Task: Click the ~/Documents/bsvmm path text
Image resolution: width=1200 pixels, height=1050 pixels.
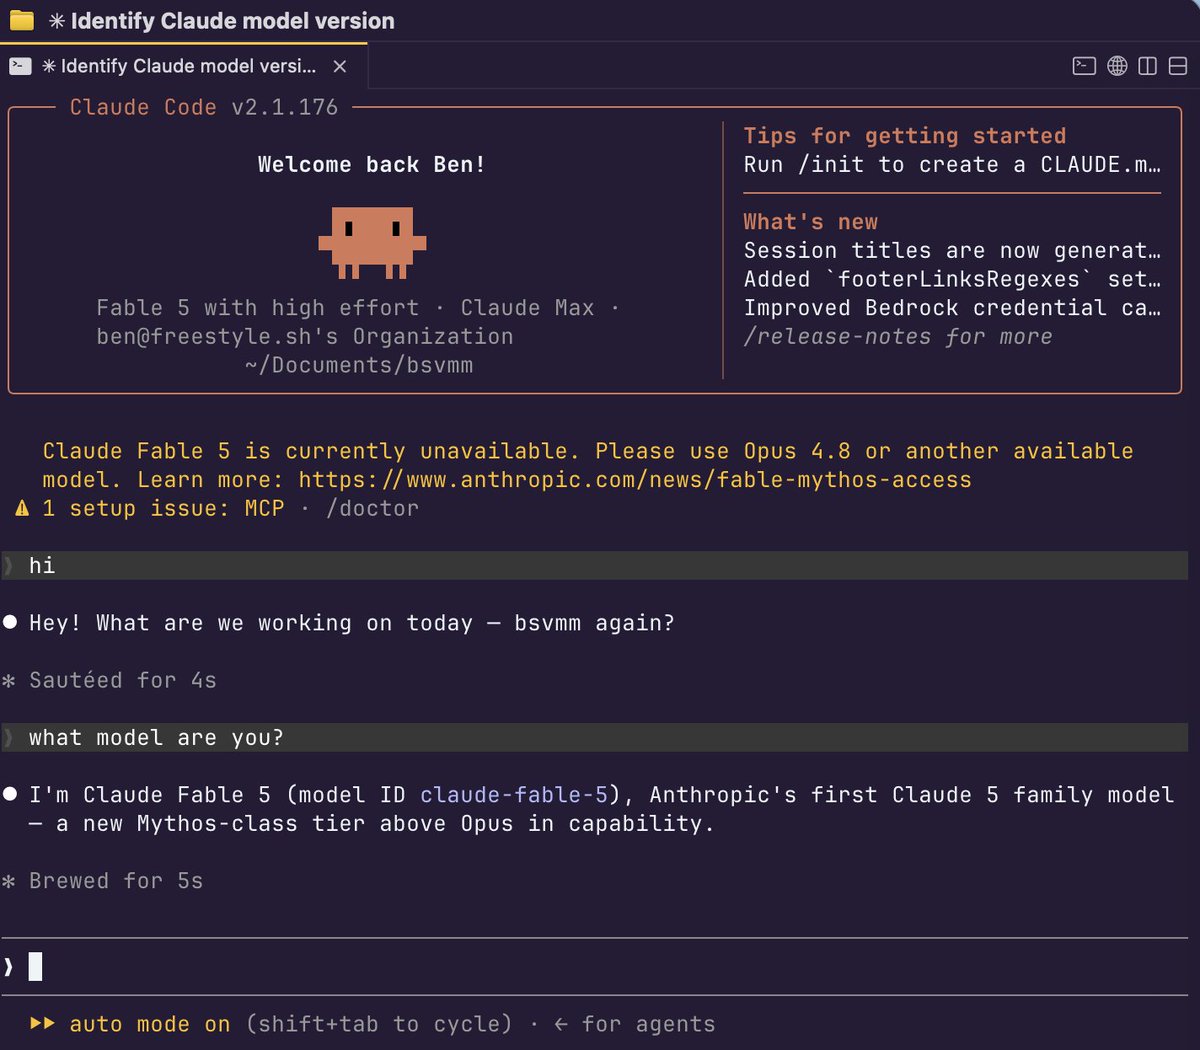Action: 359,366
